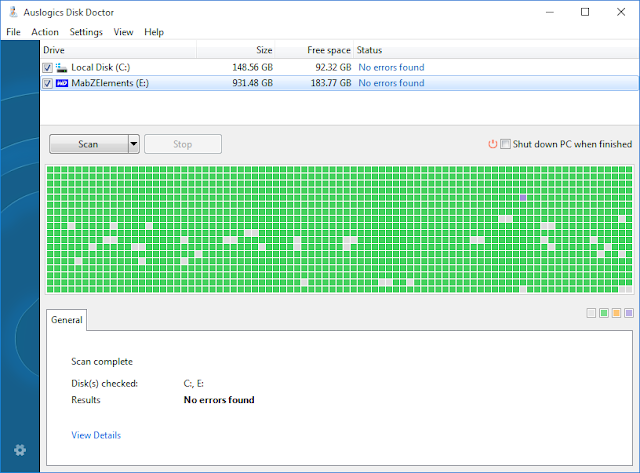Click the 92.32 GB free space value
This screenshot has width=640, height=473.
pos(333,67)
